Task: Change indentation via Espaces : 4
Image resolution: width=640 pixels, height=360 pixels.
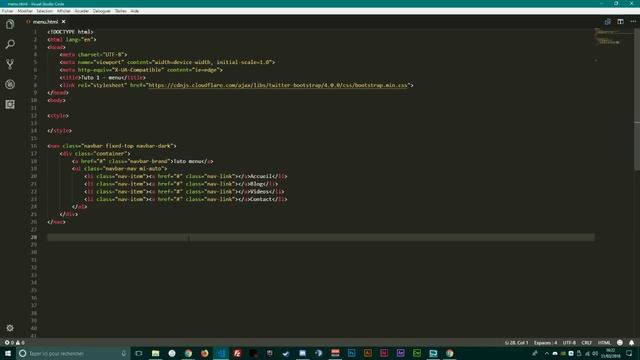Action: pyautogui.click(x=545, y=342)
